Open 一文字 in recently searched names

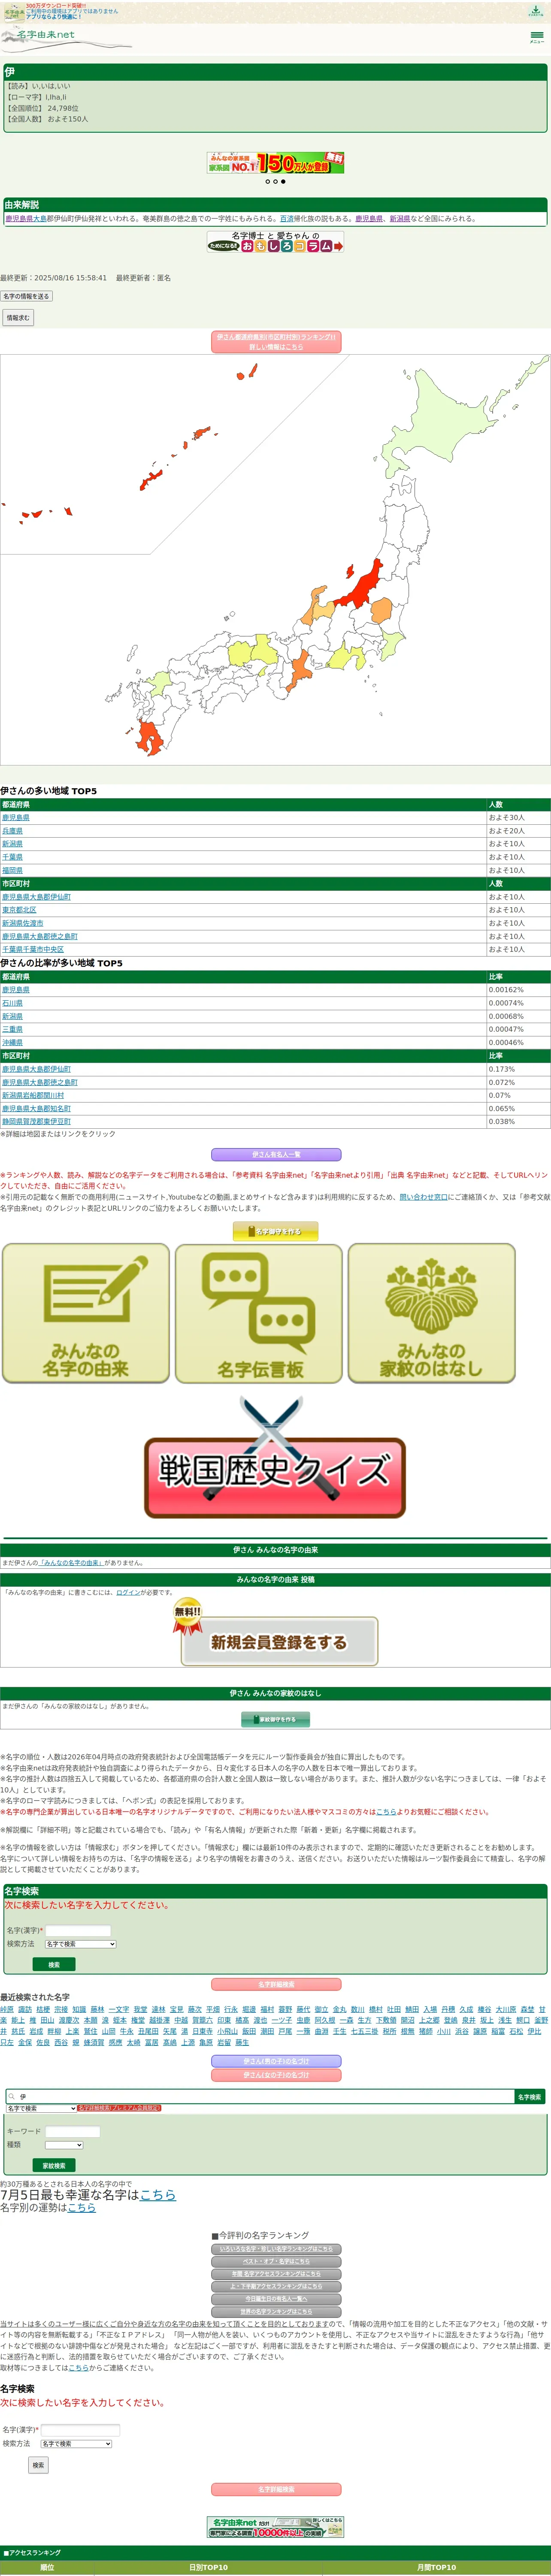[x=119, y=2009]
